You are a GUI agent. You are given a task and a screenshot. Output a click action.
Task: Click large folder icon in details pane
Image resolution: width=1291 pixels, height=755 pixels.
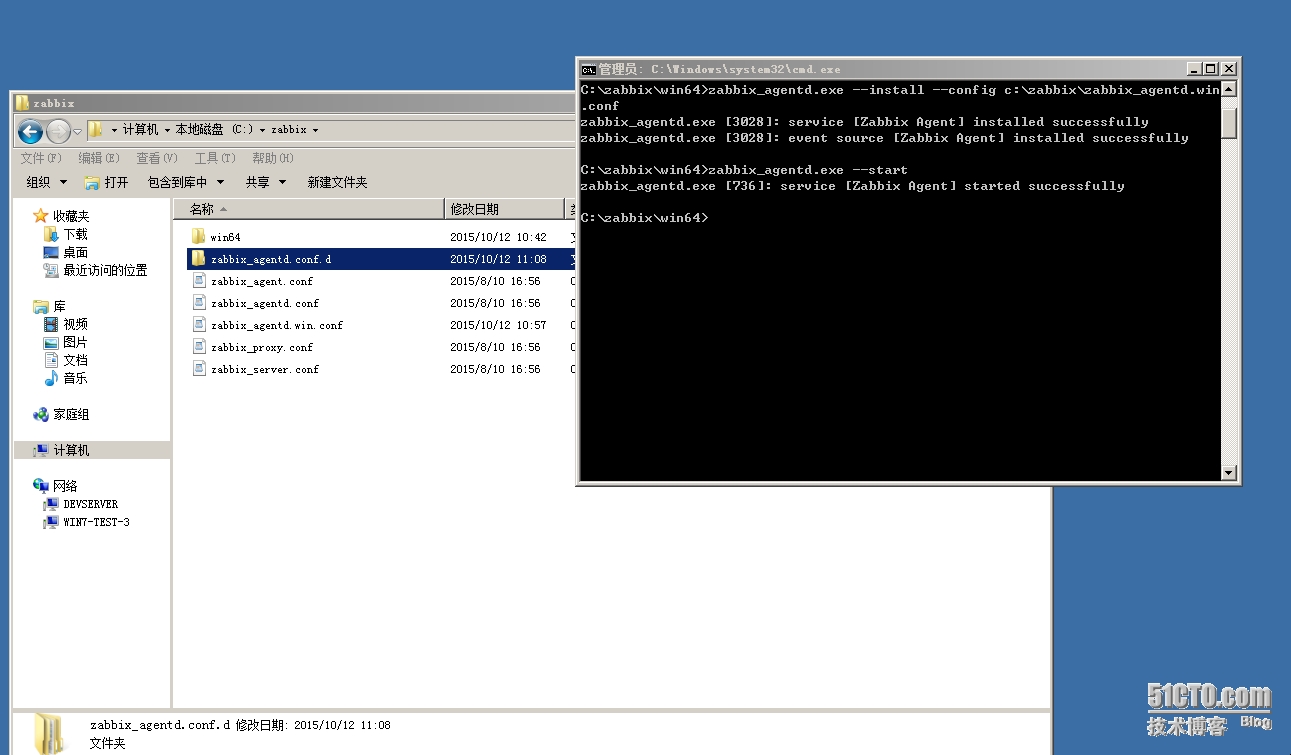pos(48,733)
